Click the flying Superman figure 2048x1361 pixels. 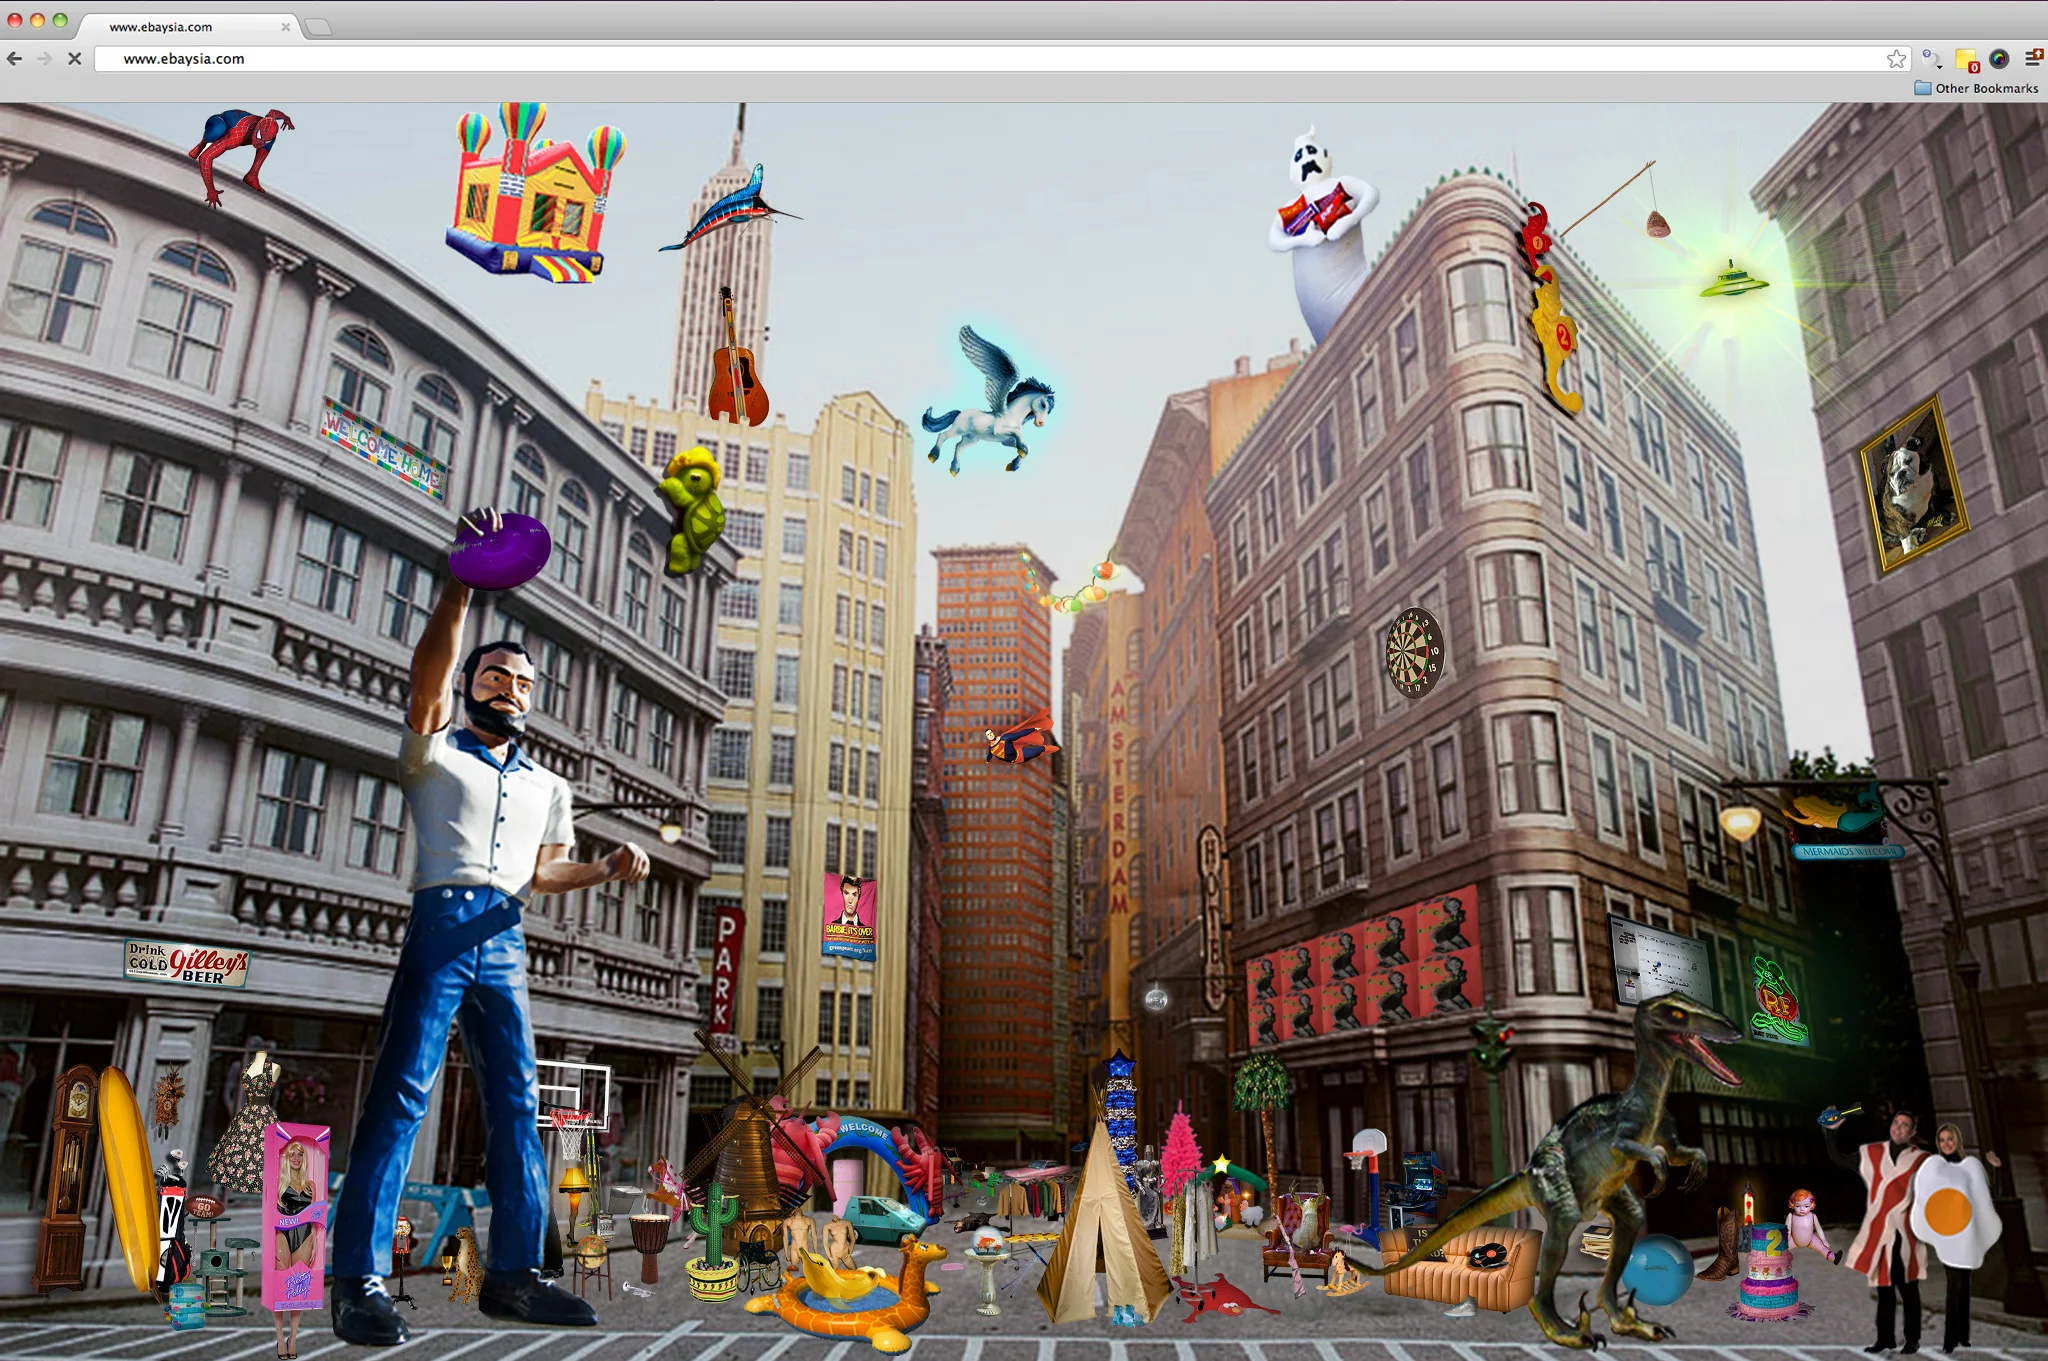tap(1021, 739)
